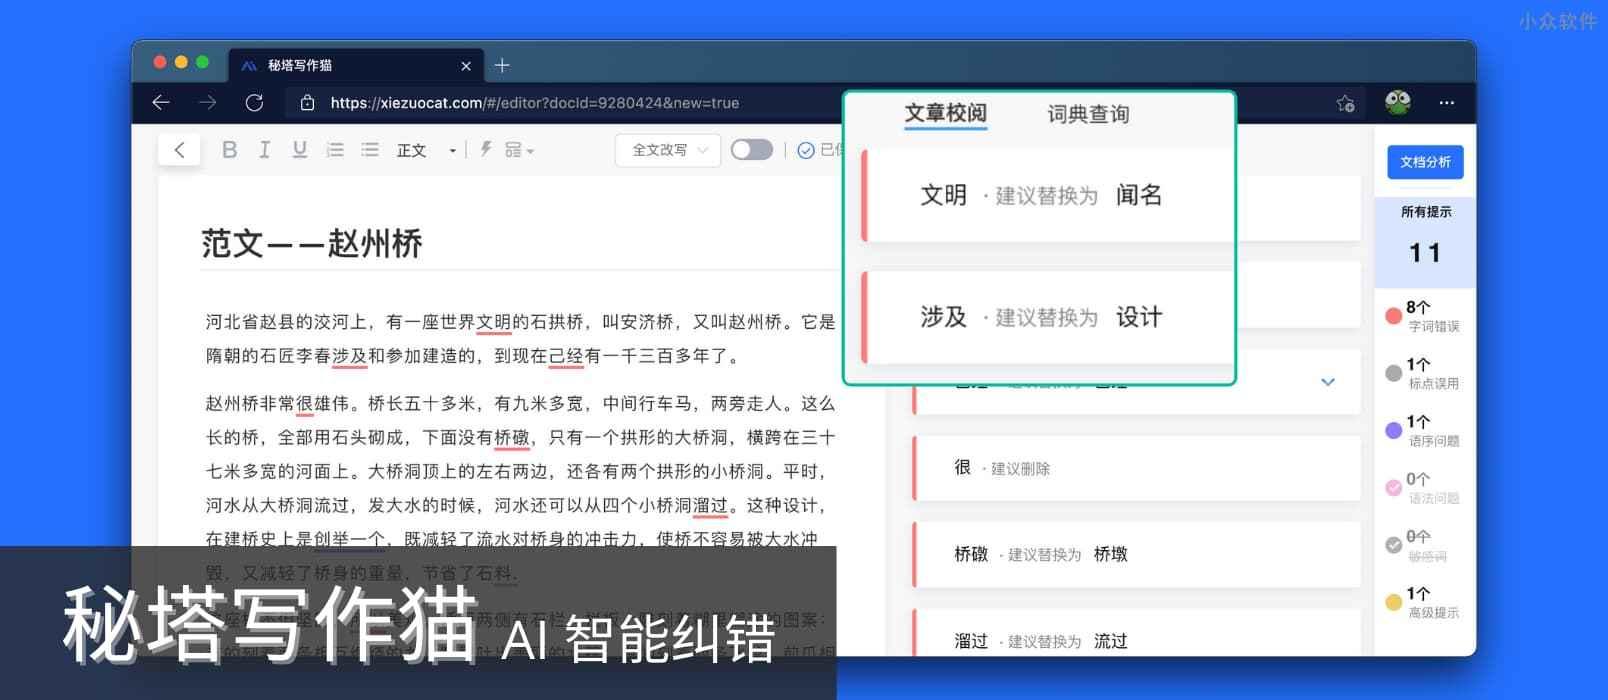The image size is (1608, 700).
Task: Filter by 高级提示 yellow dot category
Action: pyautogui.click(x=1424, y=602)
